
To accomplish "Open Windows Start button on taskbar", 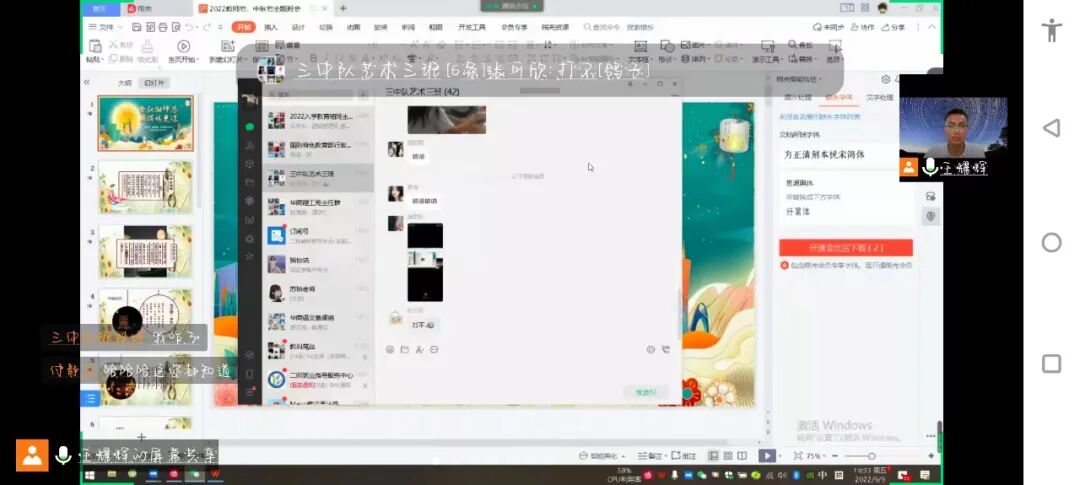I will [x=89, y=475].
